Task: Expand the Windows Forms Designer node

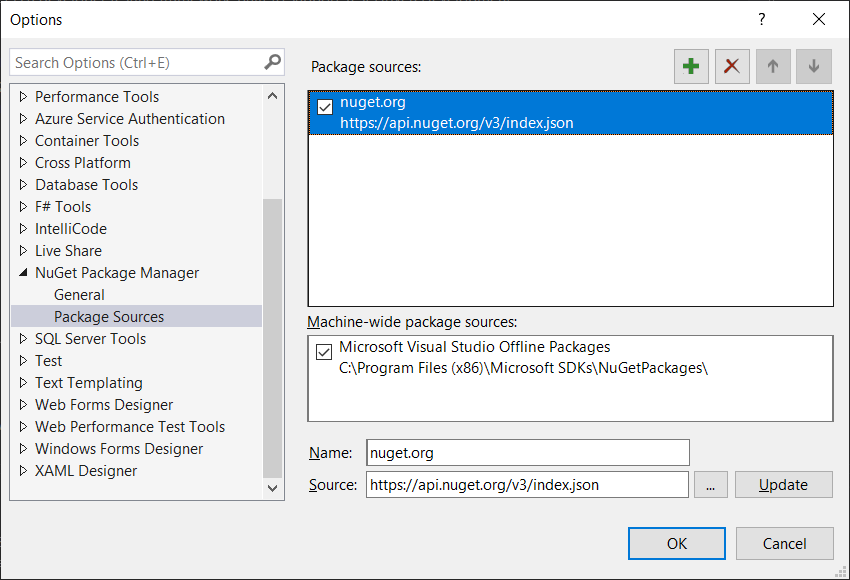Action: tap(23, 448)
